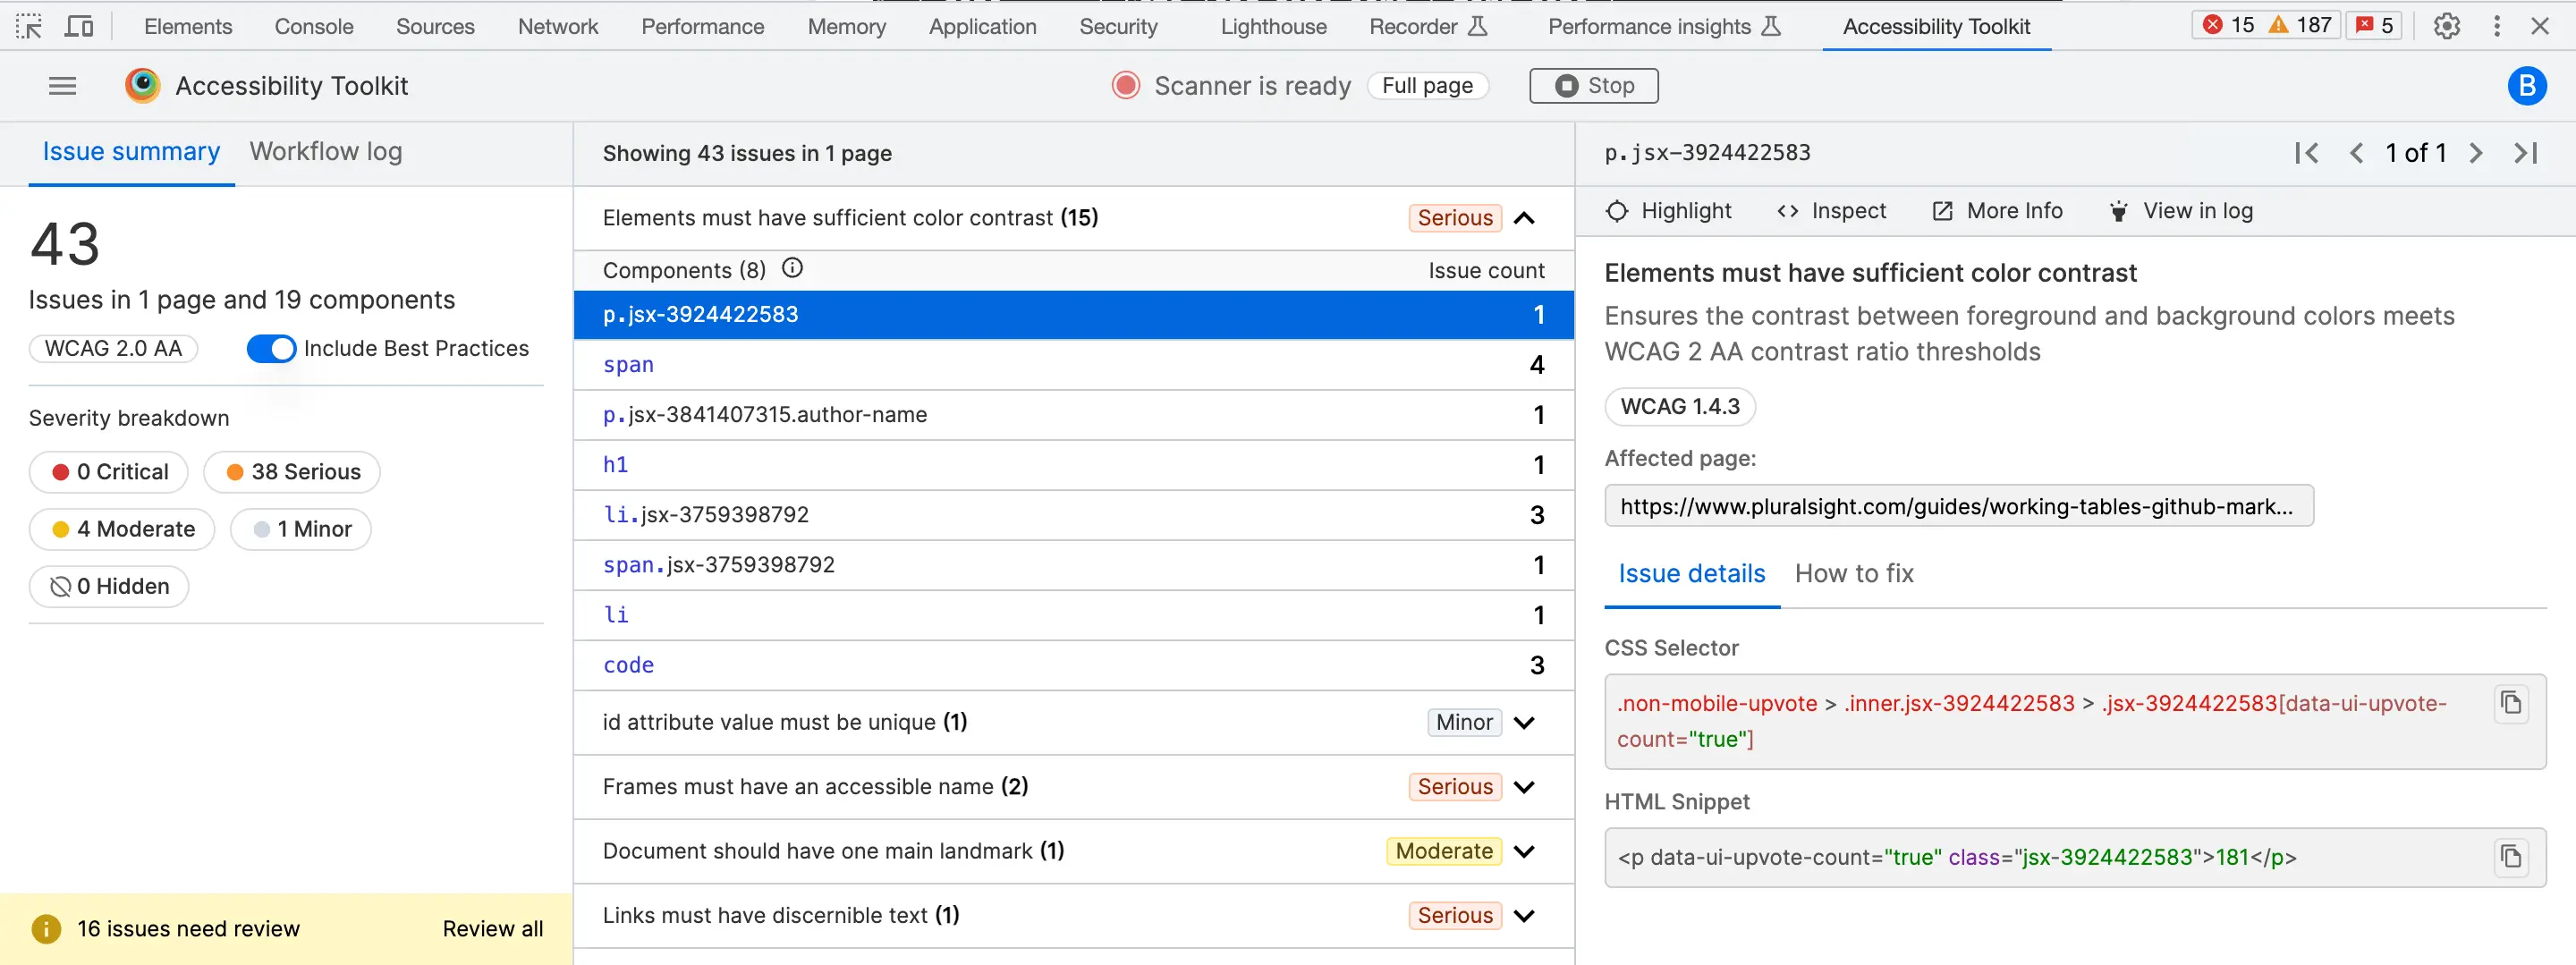Copy the HTML Snippet to clipboard
This screenshot has height=965, width=2576.
pos(2510,857)
